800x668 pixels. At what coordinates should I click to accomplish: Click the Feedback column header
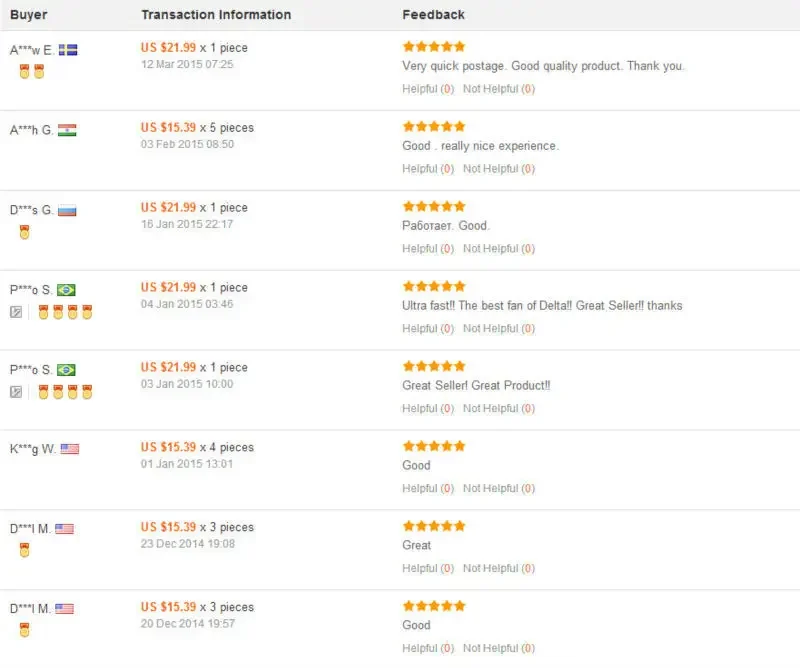point(433,15)
